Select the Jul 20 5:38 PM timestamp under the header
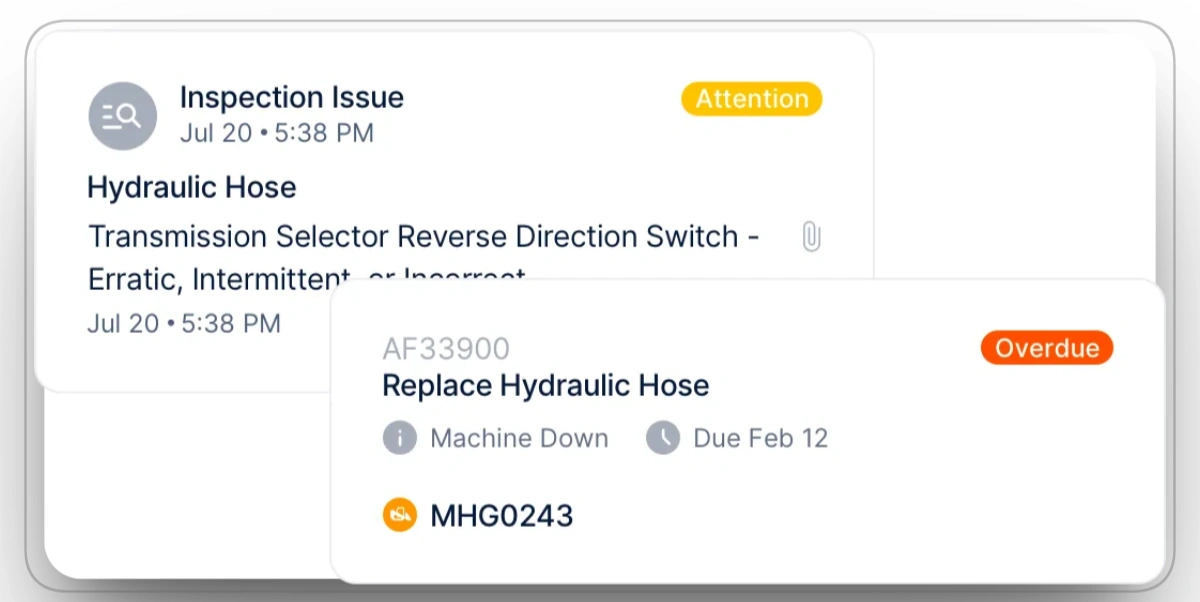This screenshot has width=1200, height=602. point(276,132)
